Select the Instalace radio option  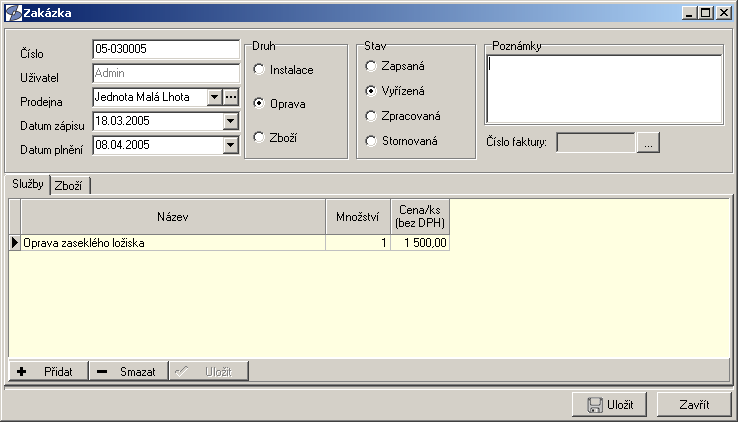pos(260,70)
